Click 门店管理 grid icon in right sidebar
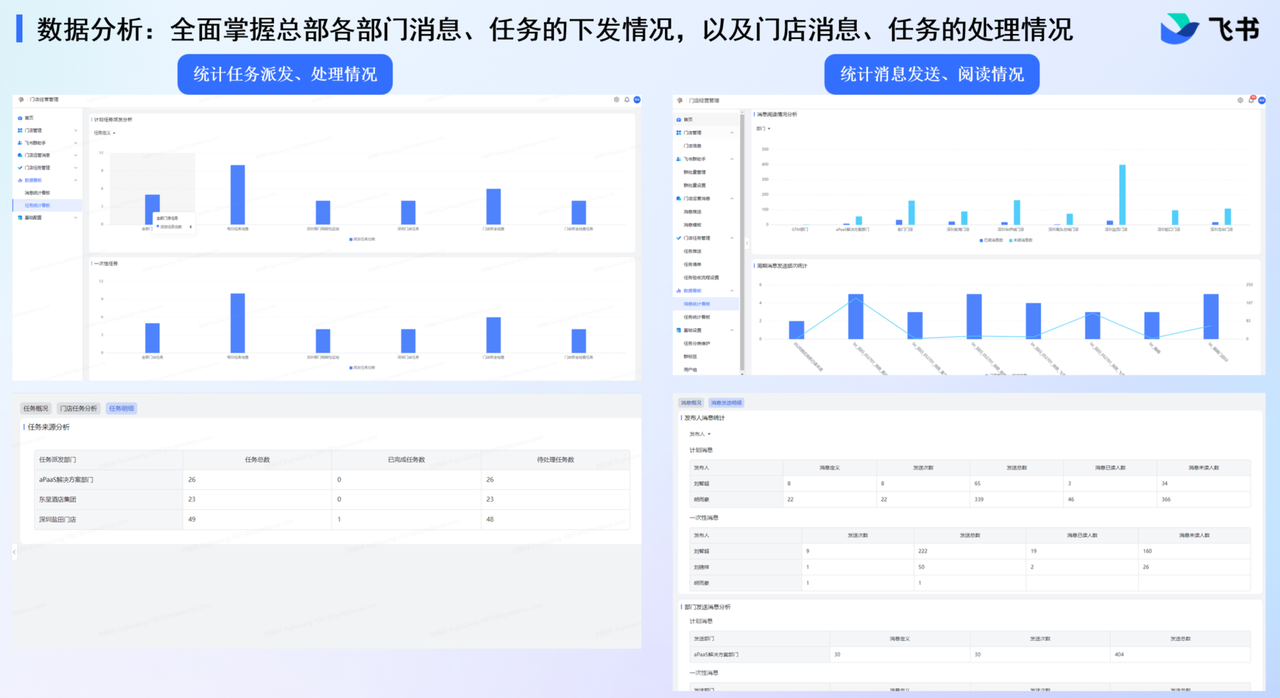Image resolution: width=1280 pixels, height=698 pixels. tap(679, 132)
